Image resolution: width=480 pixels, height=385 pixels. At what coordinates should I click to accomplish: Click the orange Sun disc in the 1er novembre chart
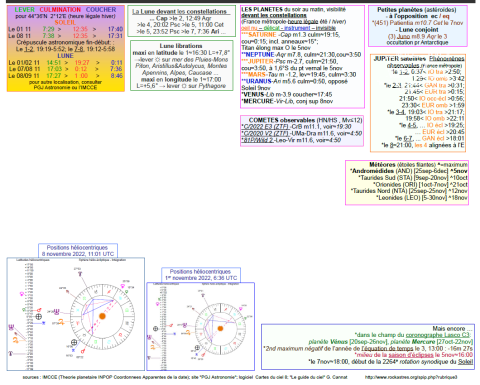click(x=220, y=328)
